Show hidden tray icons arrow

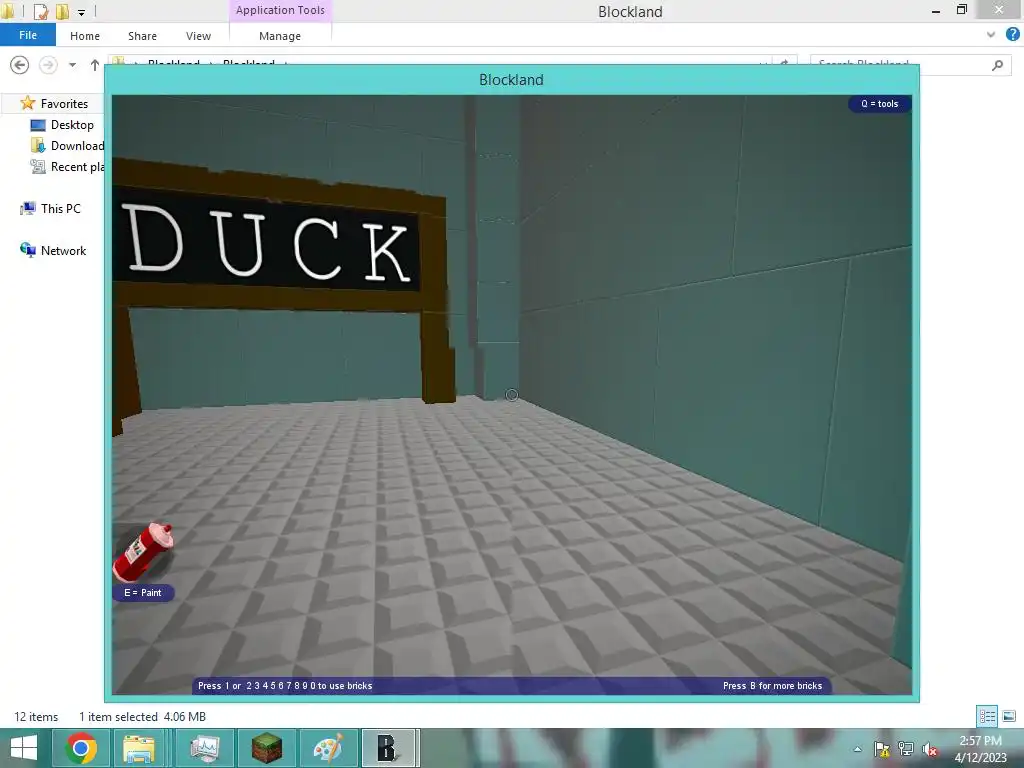click(x=857, y=749)
